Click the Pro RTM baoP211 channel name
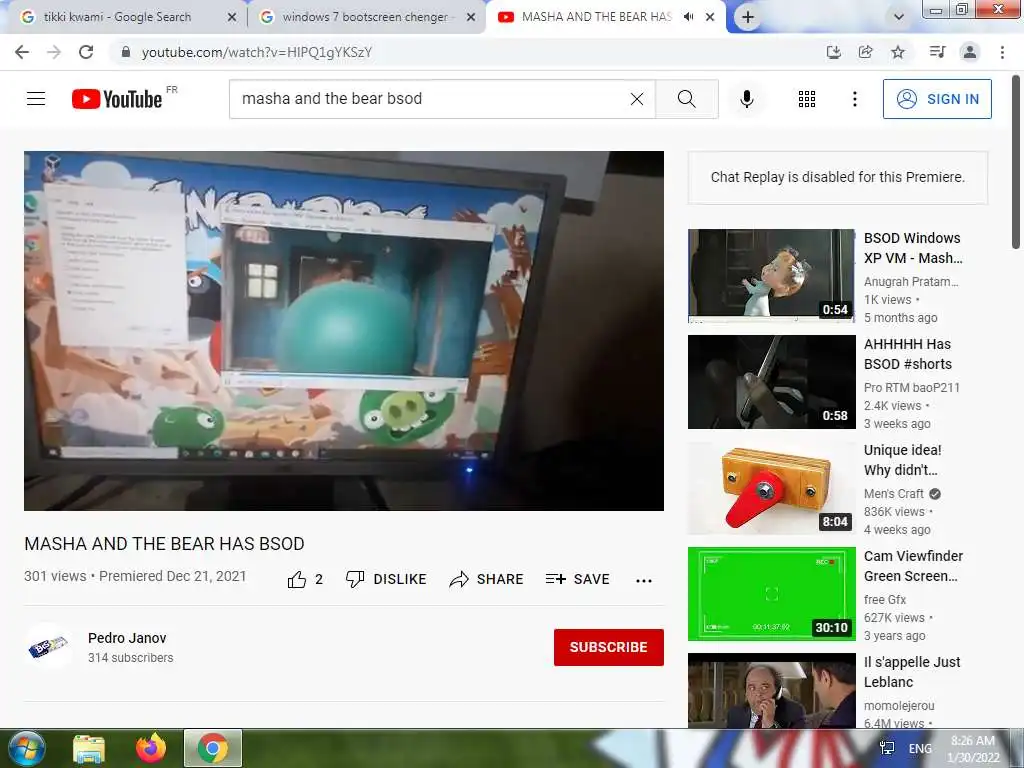The height and width of the screenshot is (768, 1024). click(912, 388)
